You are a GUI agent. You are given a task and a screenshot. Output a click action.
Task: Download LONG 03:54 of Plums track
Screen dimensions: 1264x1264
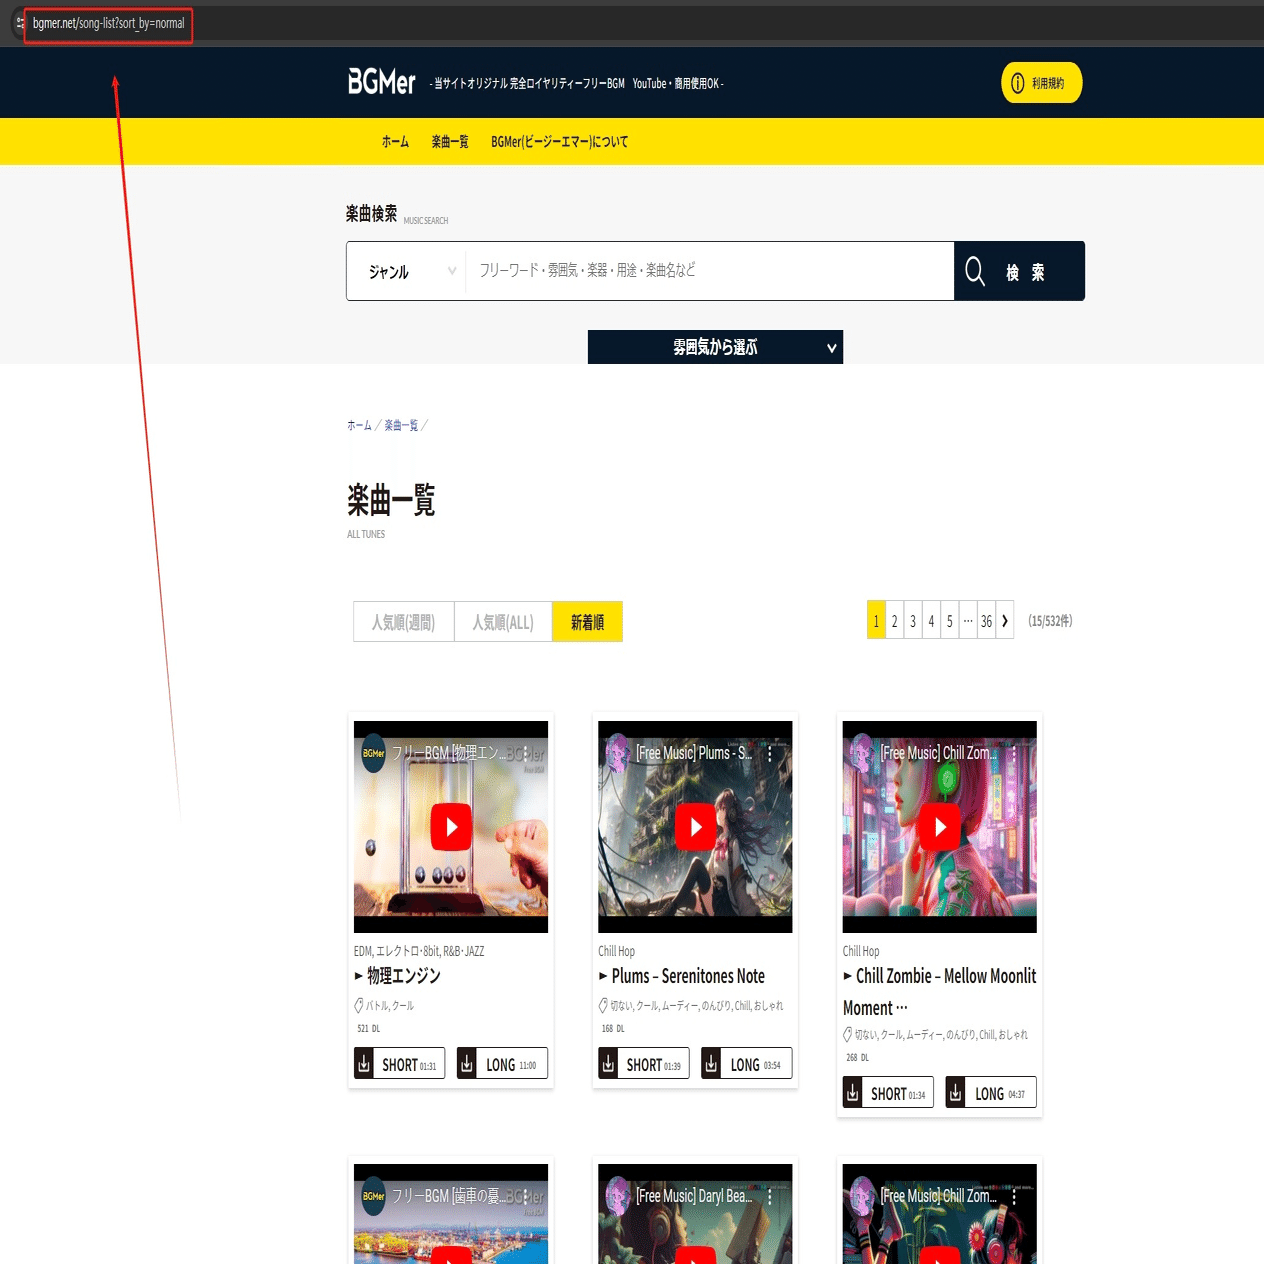[747, 1063]
